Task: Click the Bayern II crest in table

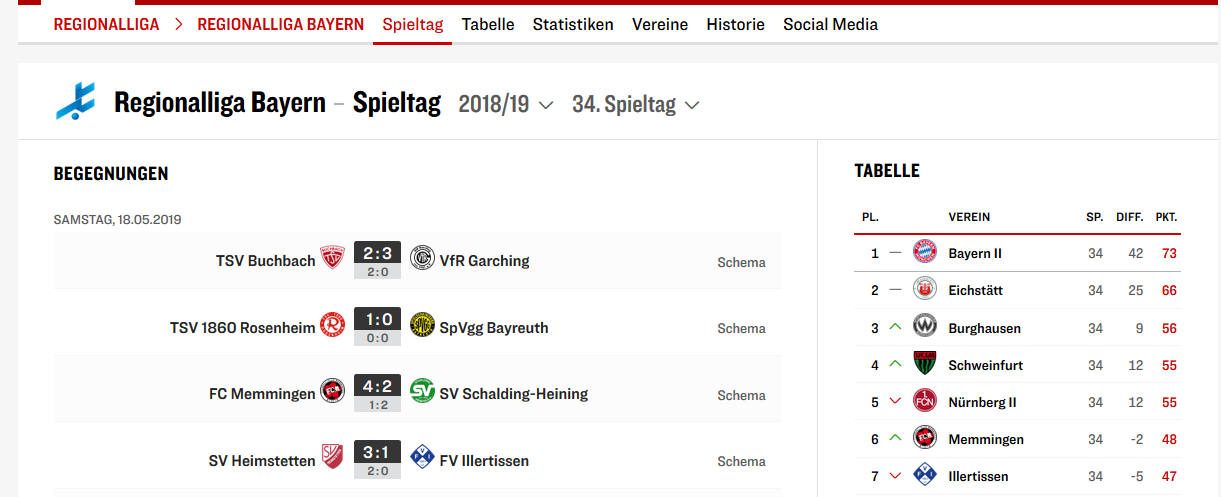Action: point(925,253)
